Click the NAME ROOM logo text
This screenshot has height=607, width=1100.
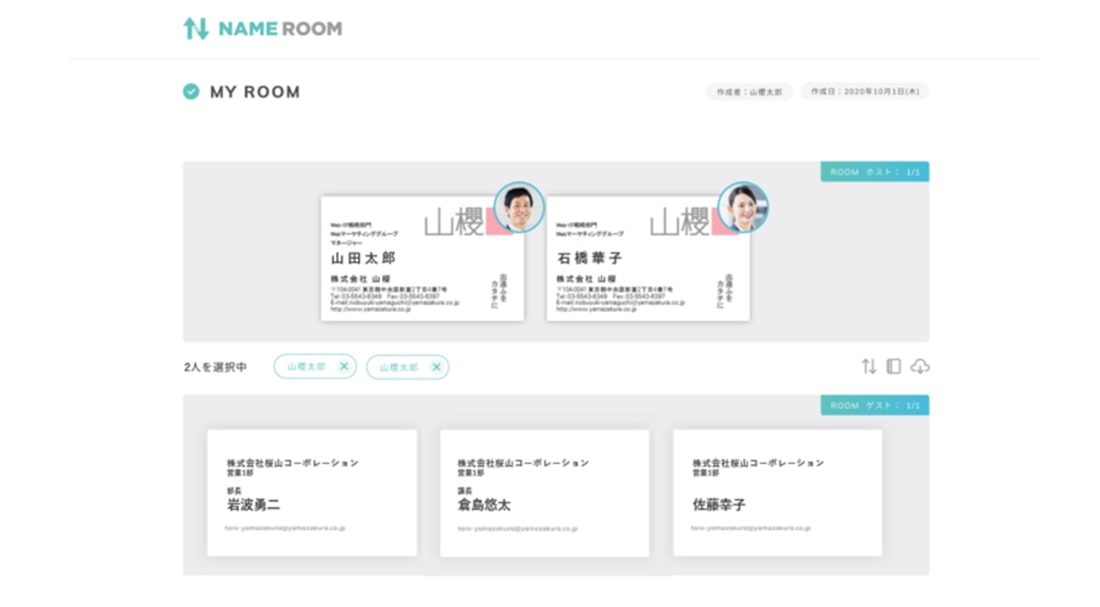click(x=280, y=29)
